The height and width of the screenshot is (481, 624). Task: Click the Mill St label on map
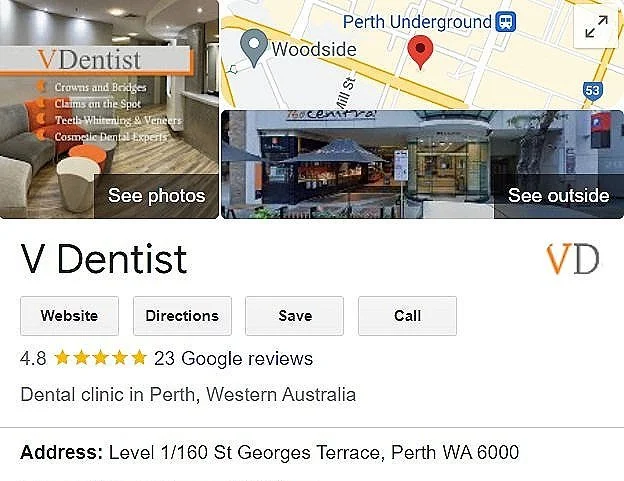345,94
